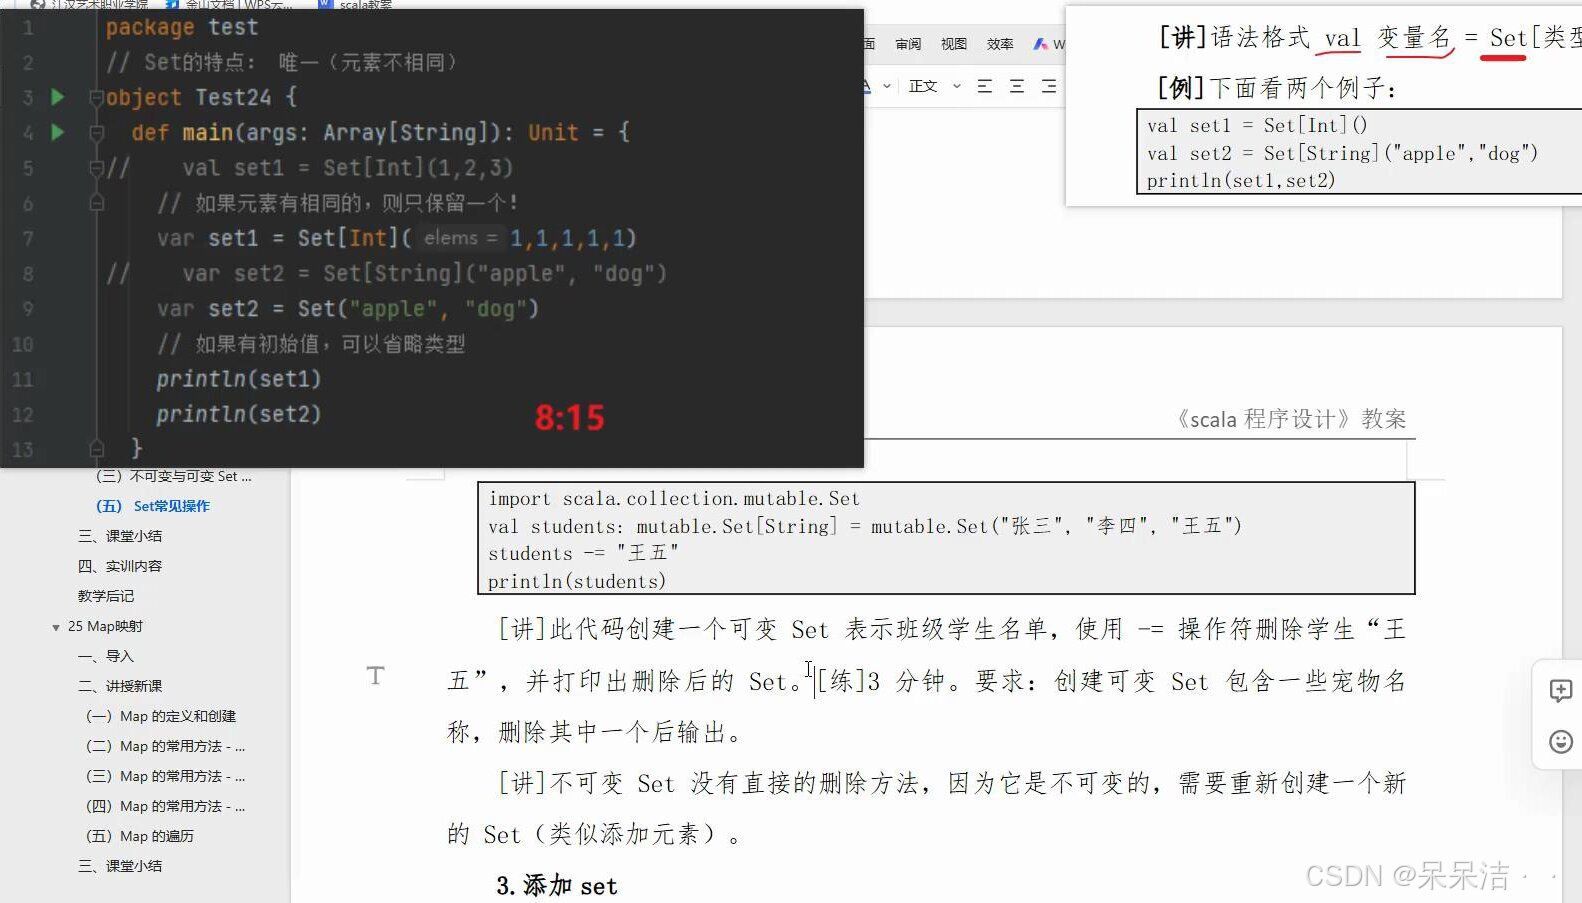This screenshot has width=1582, height=903.
Task: Open the 视图 ribbon tab
Action: point(954,44)
